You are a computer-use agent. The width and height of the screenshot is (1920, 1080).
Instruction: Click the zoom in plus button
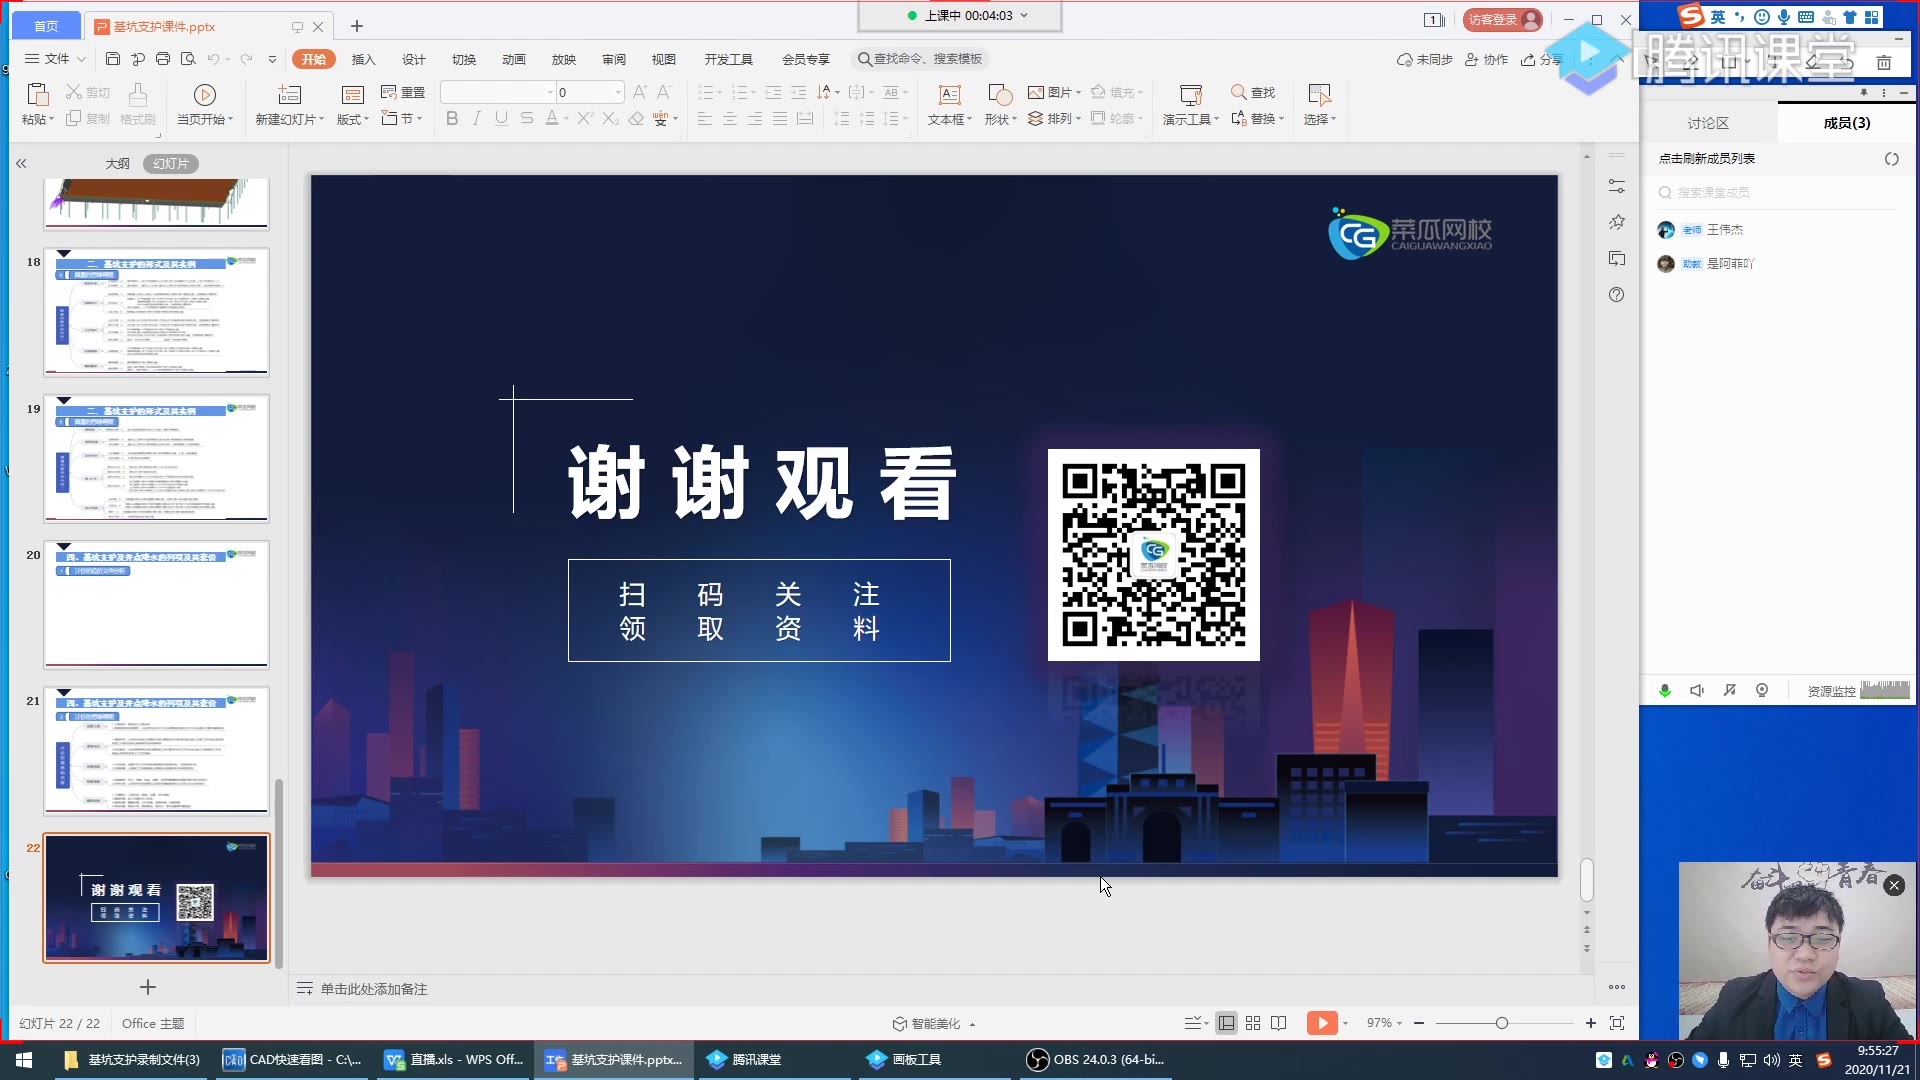1590,1023
